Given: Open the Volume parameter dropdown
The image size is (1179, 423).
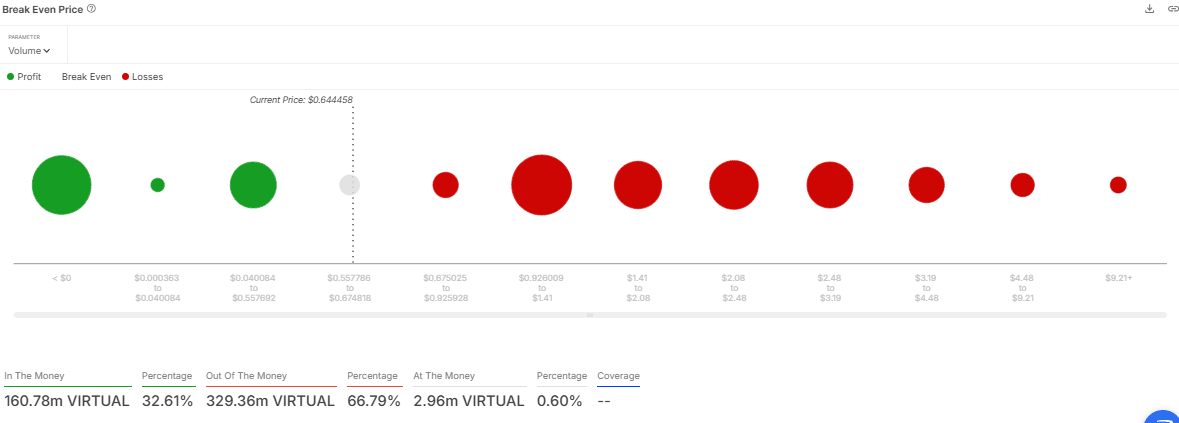Looking at the screenshot, I should [29, 50].
